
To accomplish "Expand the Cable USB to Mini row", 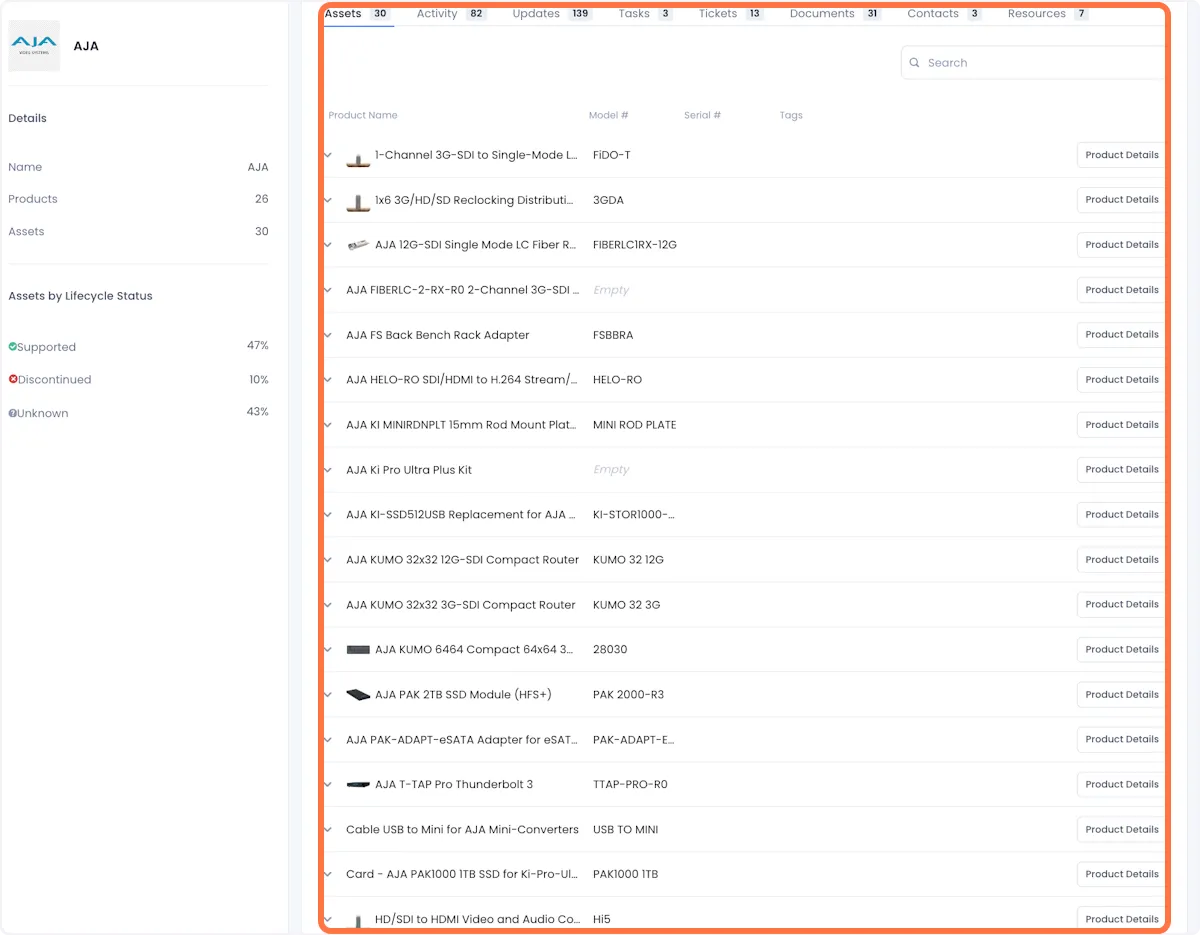I will coord(328,830).
